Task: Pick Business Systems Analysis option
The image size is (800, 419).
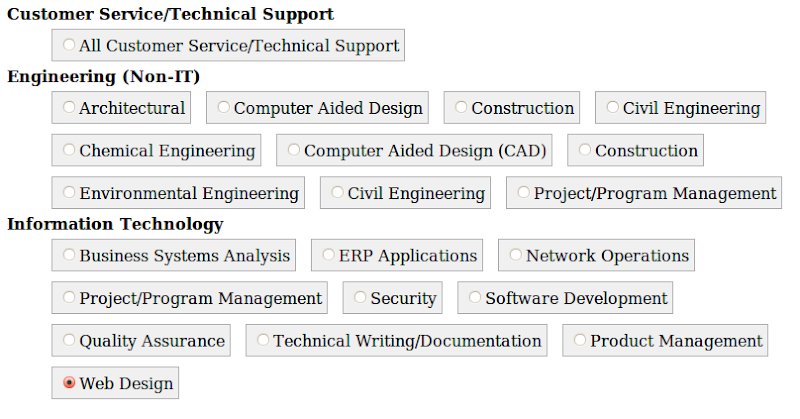Action: (69, 256)
